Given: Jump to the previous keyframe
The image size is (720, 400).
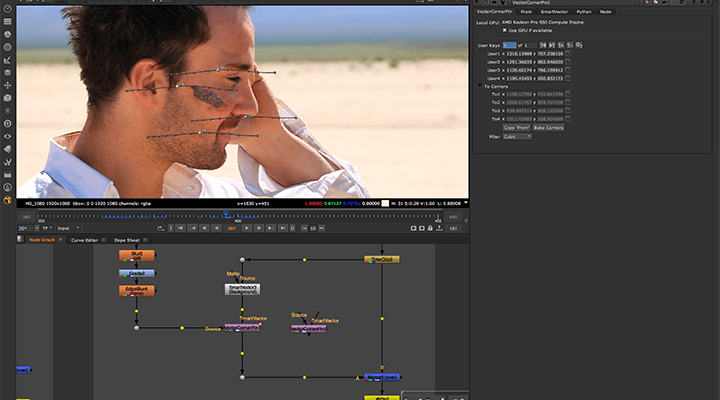Looking at the screenshot, I should click(192, 228).
